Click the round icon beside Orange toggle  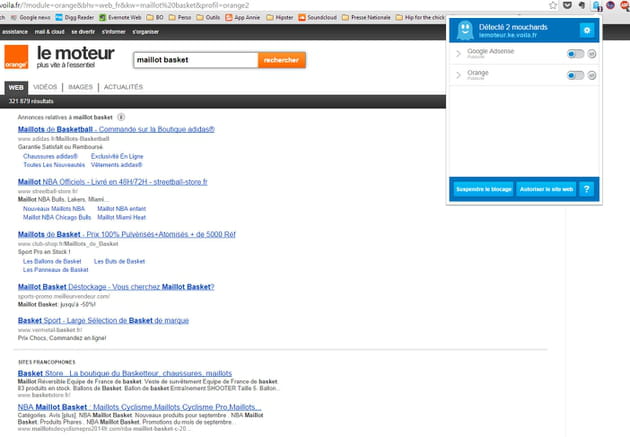[591, 76]
